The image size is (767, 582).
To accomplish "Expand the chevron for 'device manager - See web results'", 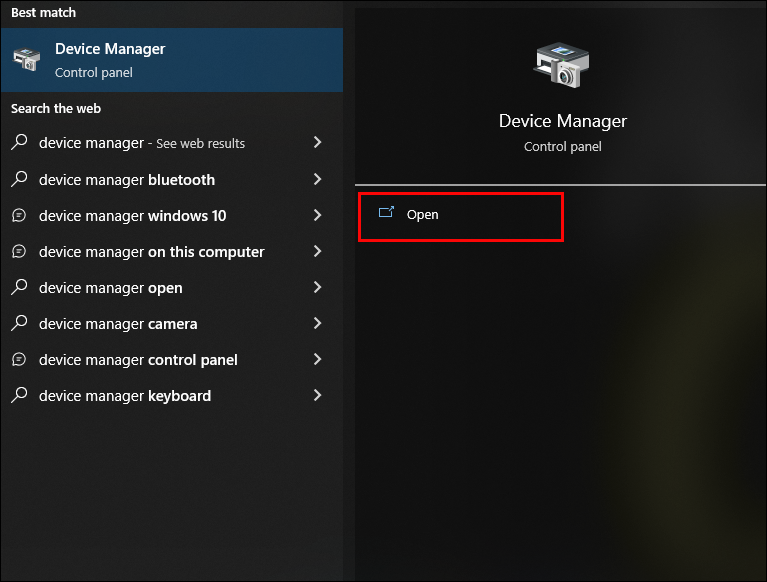I will pyautogui.click(x=317, y=143).
